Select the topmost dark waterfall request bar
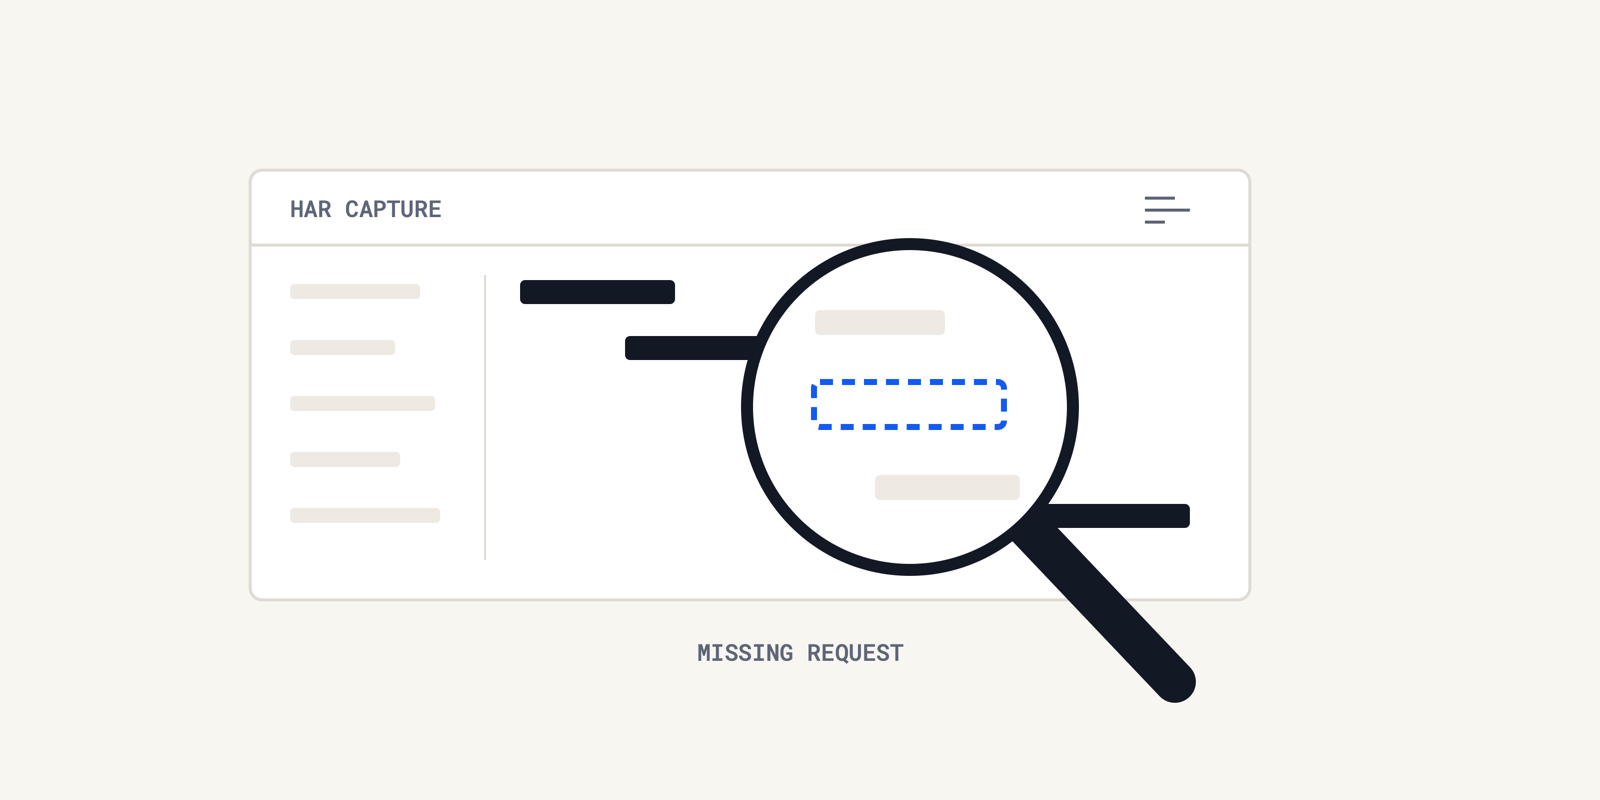The width and height of the screenshot is (1600, 800). click(597, 292)
